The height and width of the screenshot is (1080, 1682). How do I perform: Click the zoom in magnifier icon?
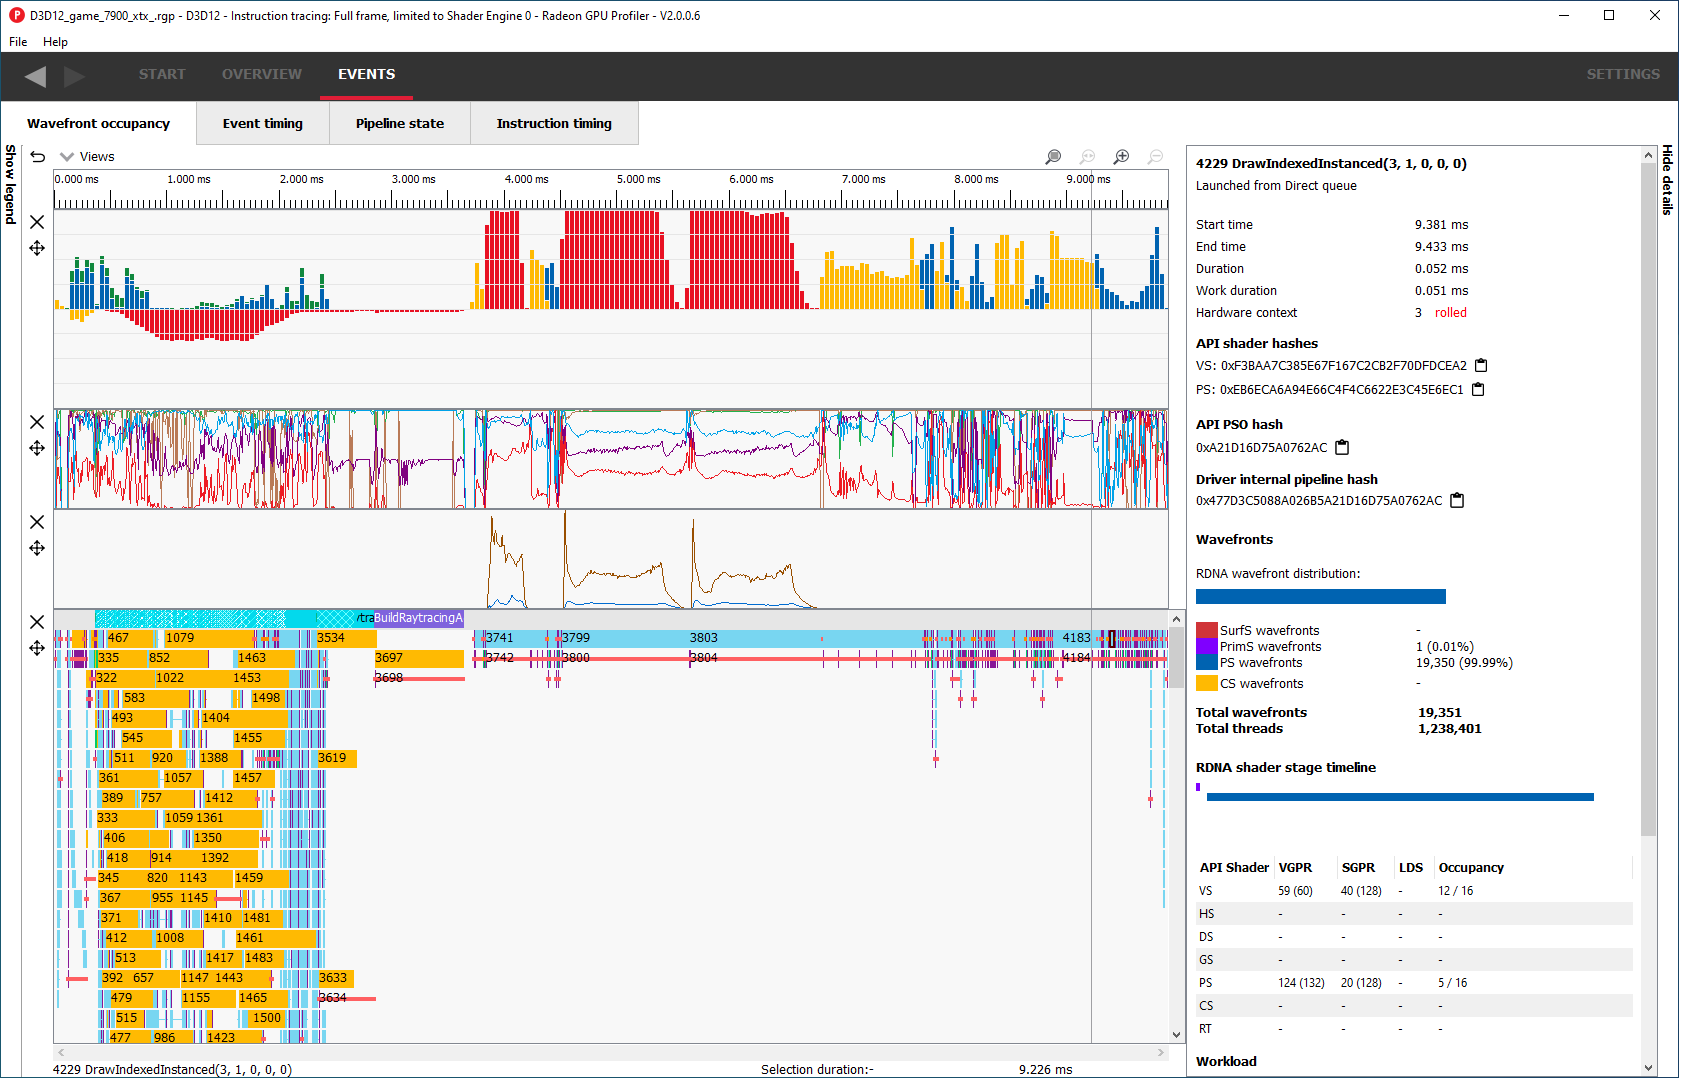pos(1121,156)
